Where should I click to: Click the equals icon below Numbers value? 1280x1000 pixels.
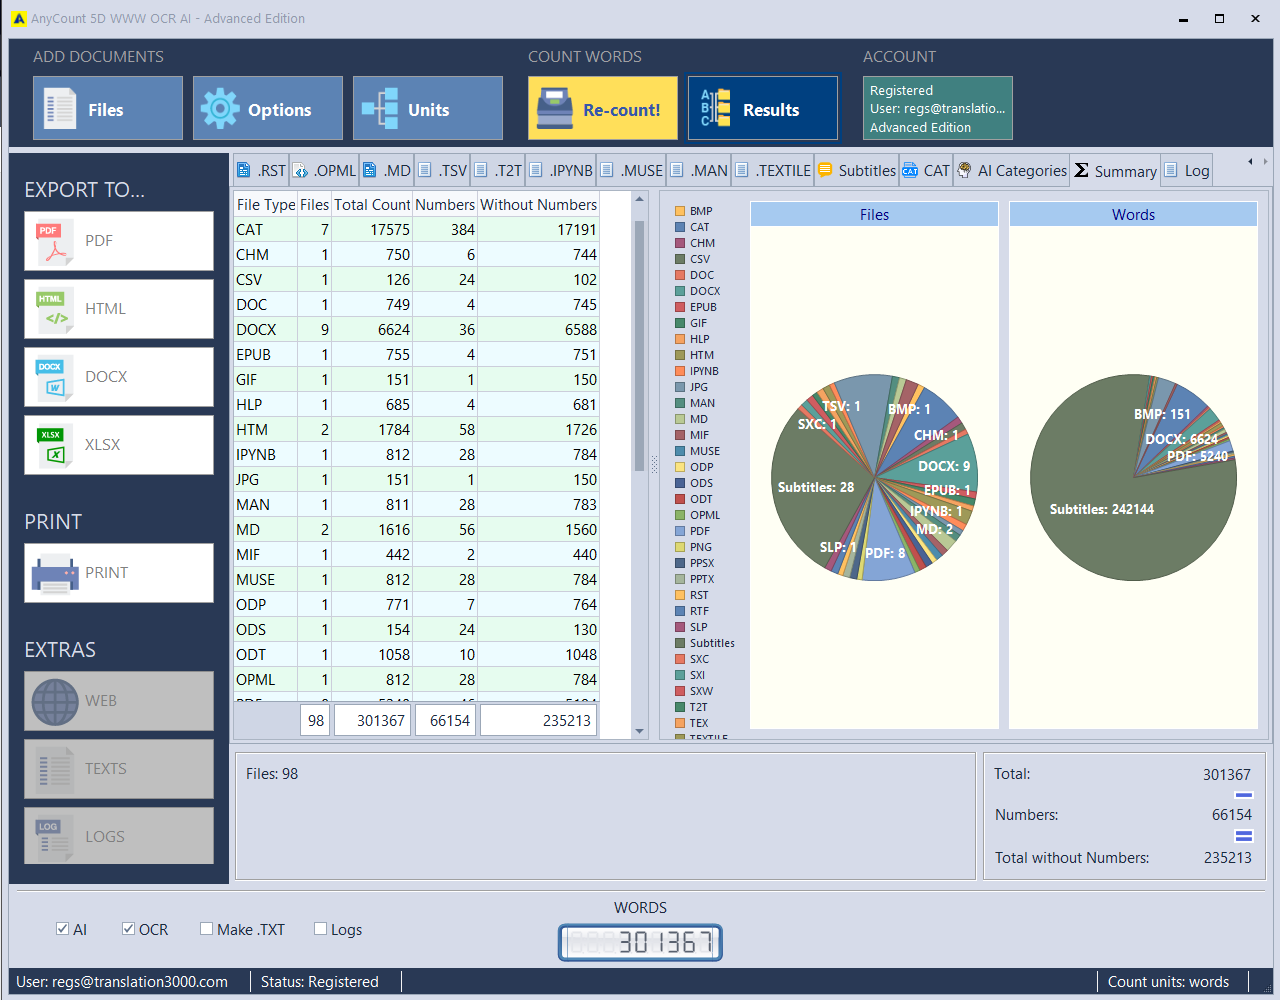tap(1244, 836)
